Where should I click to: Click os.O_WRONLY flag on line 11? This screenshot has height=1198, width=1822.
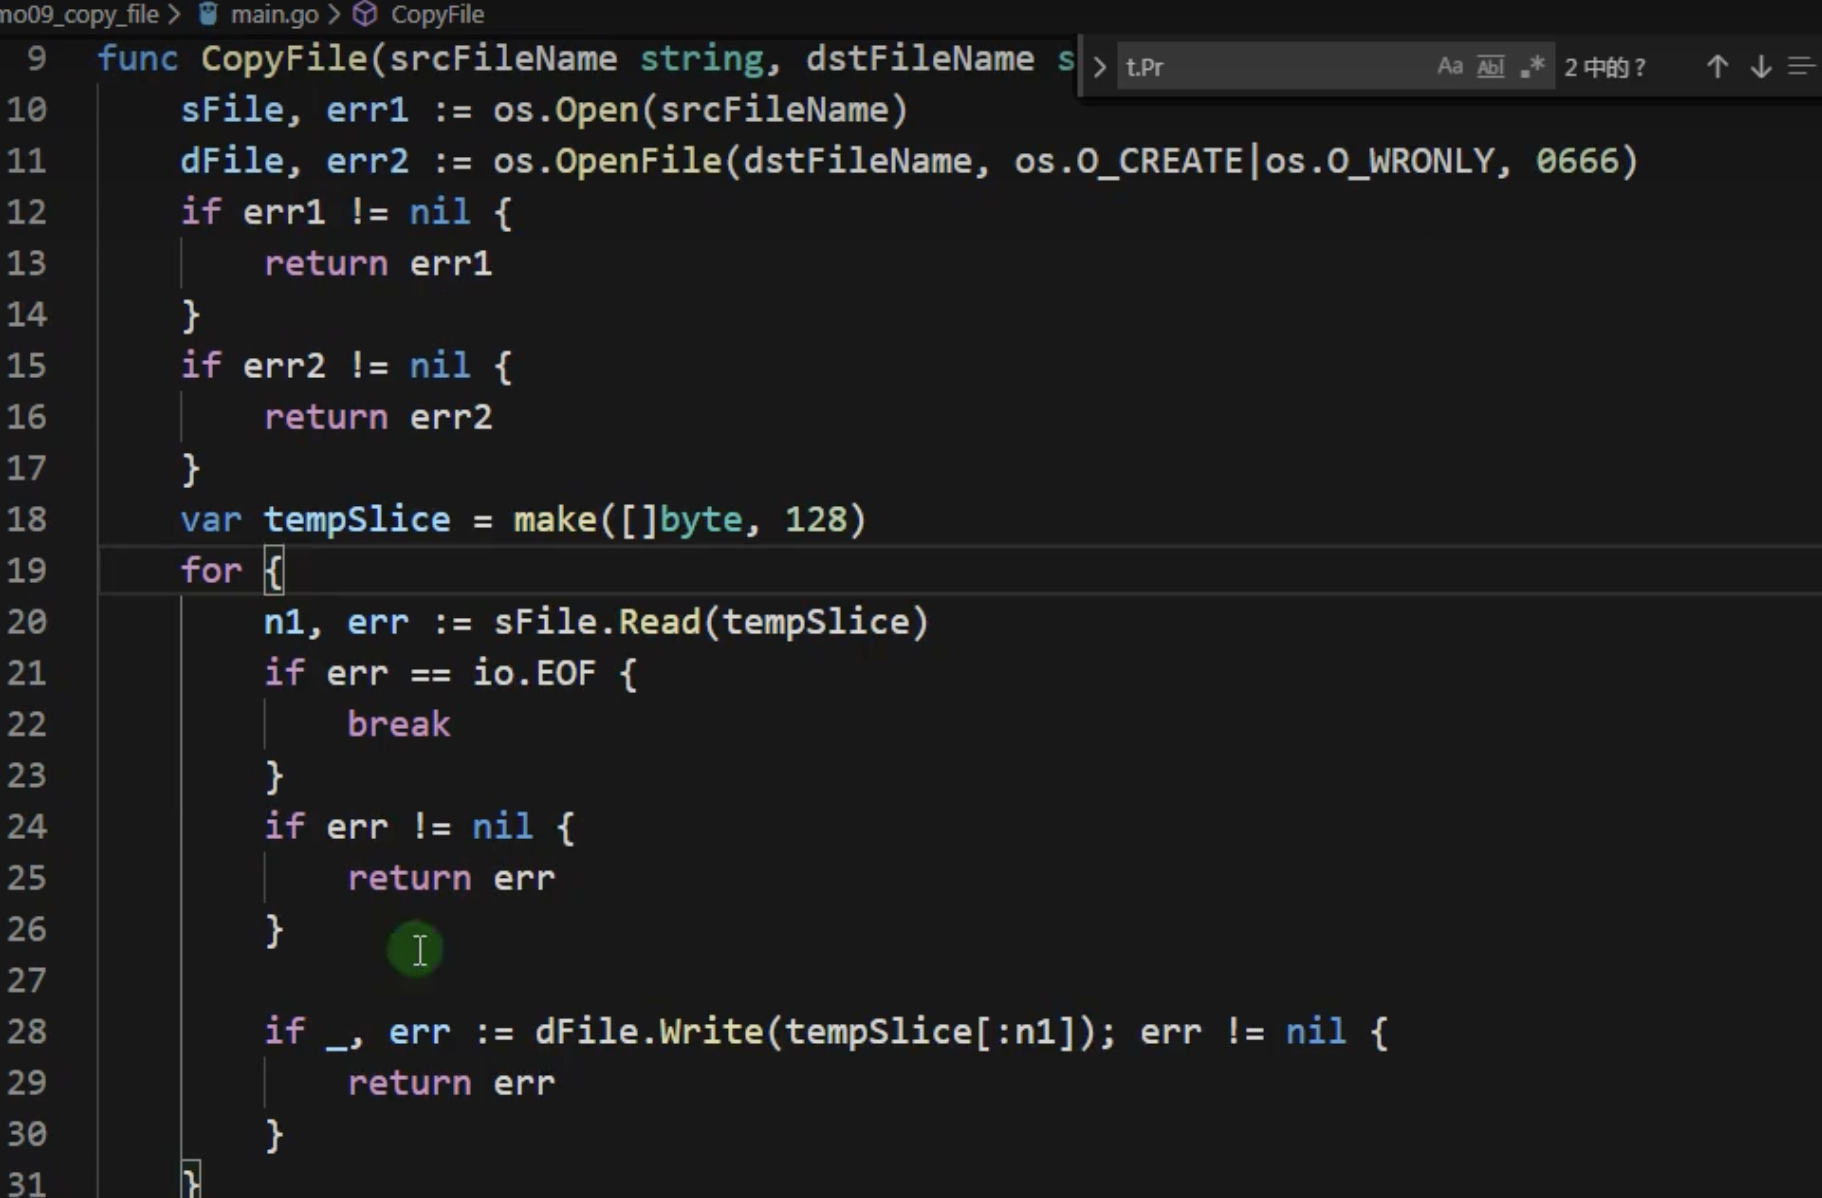point(1380,161)
